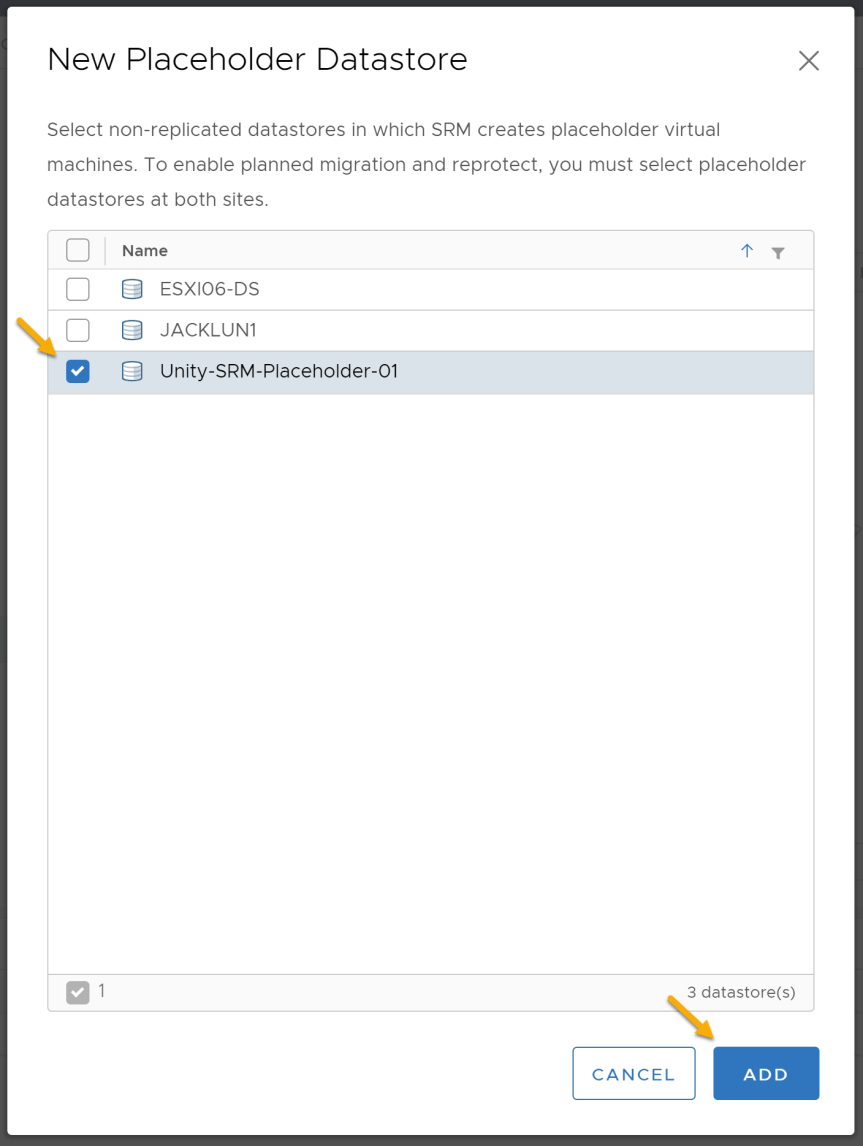This screenshot has height=1146, width=863.
Task: Open the Name column filter icon
Action: click(778, 253)
